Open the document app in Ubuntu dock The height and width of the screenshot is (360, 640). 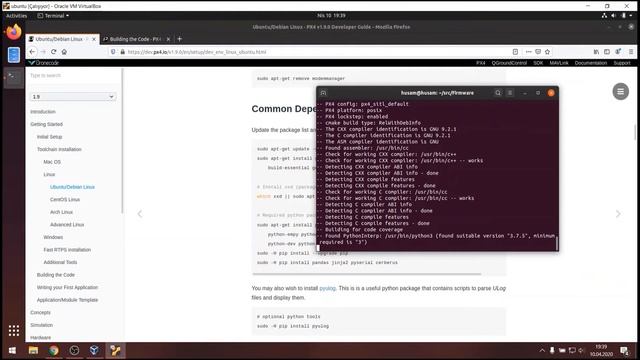(x=14, y=55)
